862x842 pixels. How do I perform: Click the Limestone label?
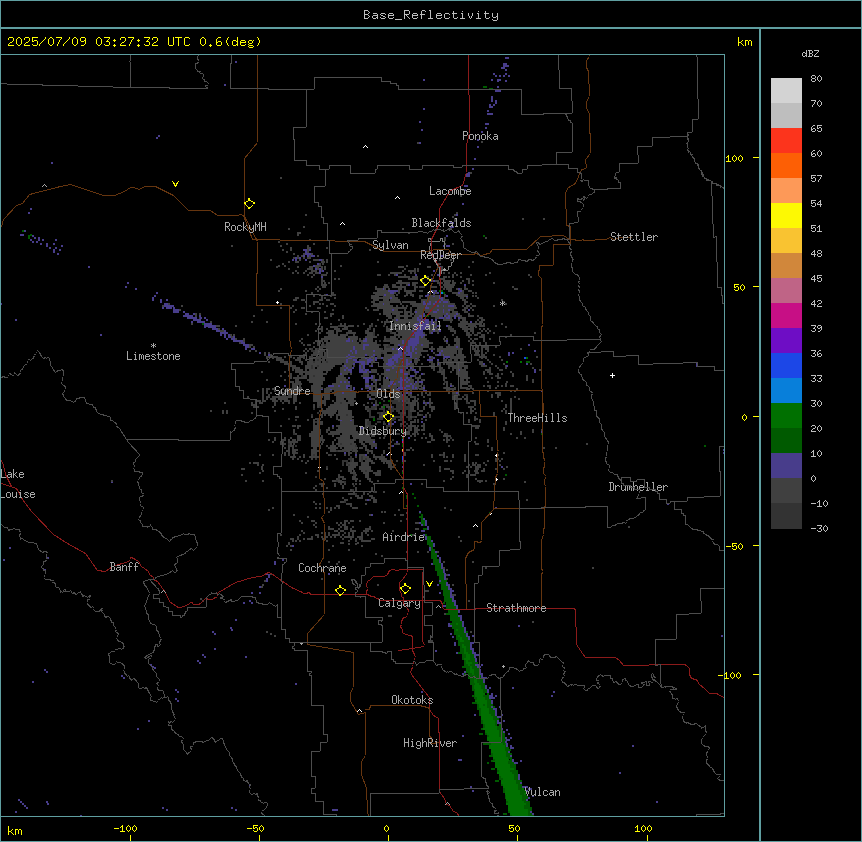point(153,356)
